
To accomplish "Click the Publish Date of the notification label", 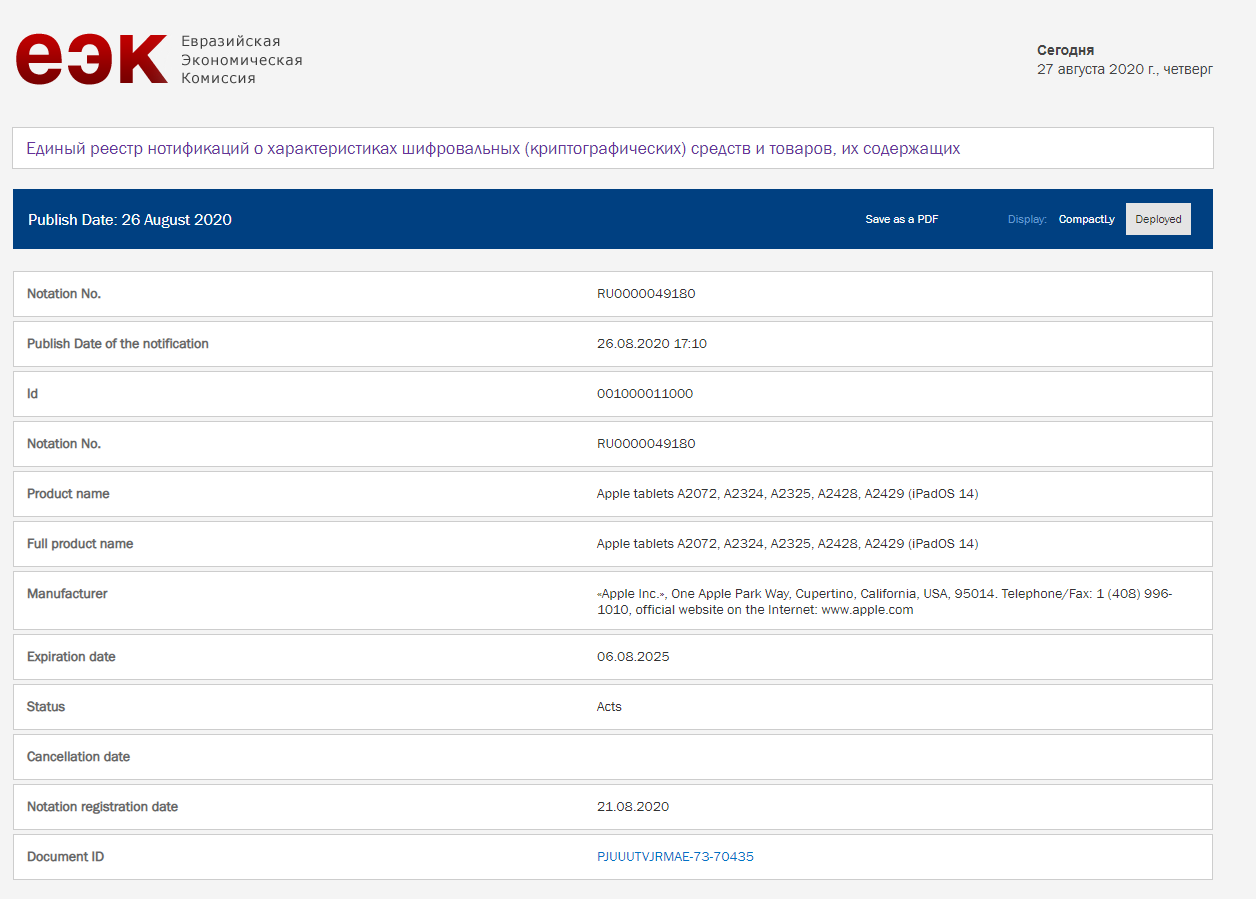I will (118, 344).
